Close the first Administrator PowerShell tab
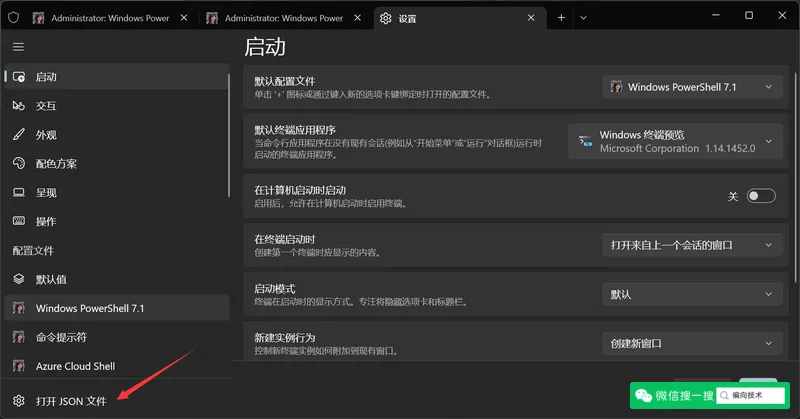The height and width of the screenshot is (419, 800). coord(184,18)
